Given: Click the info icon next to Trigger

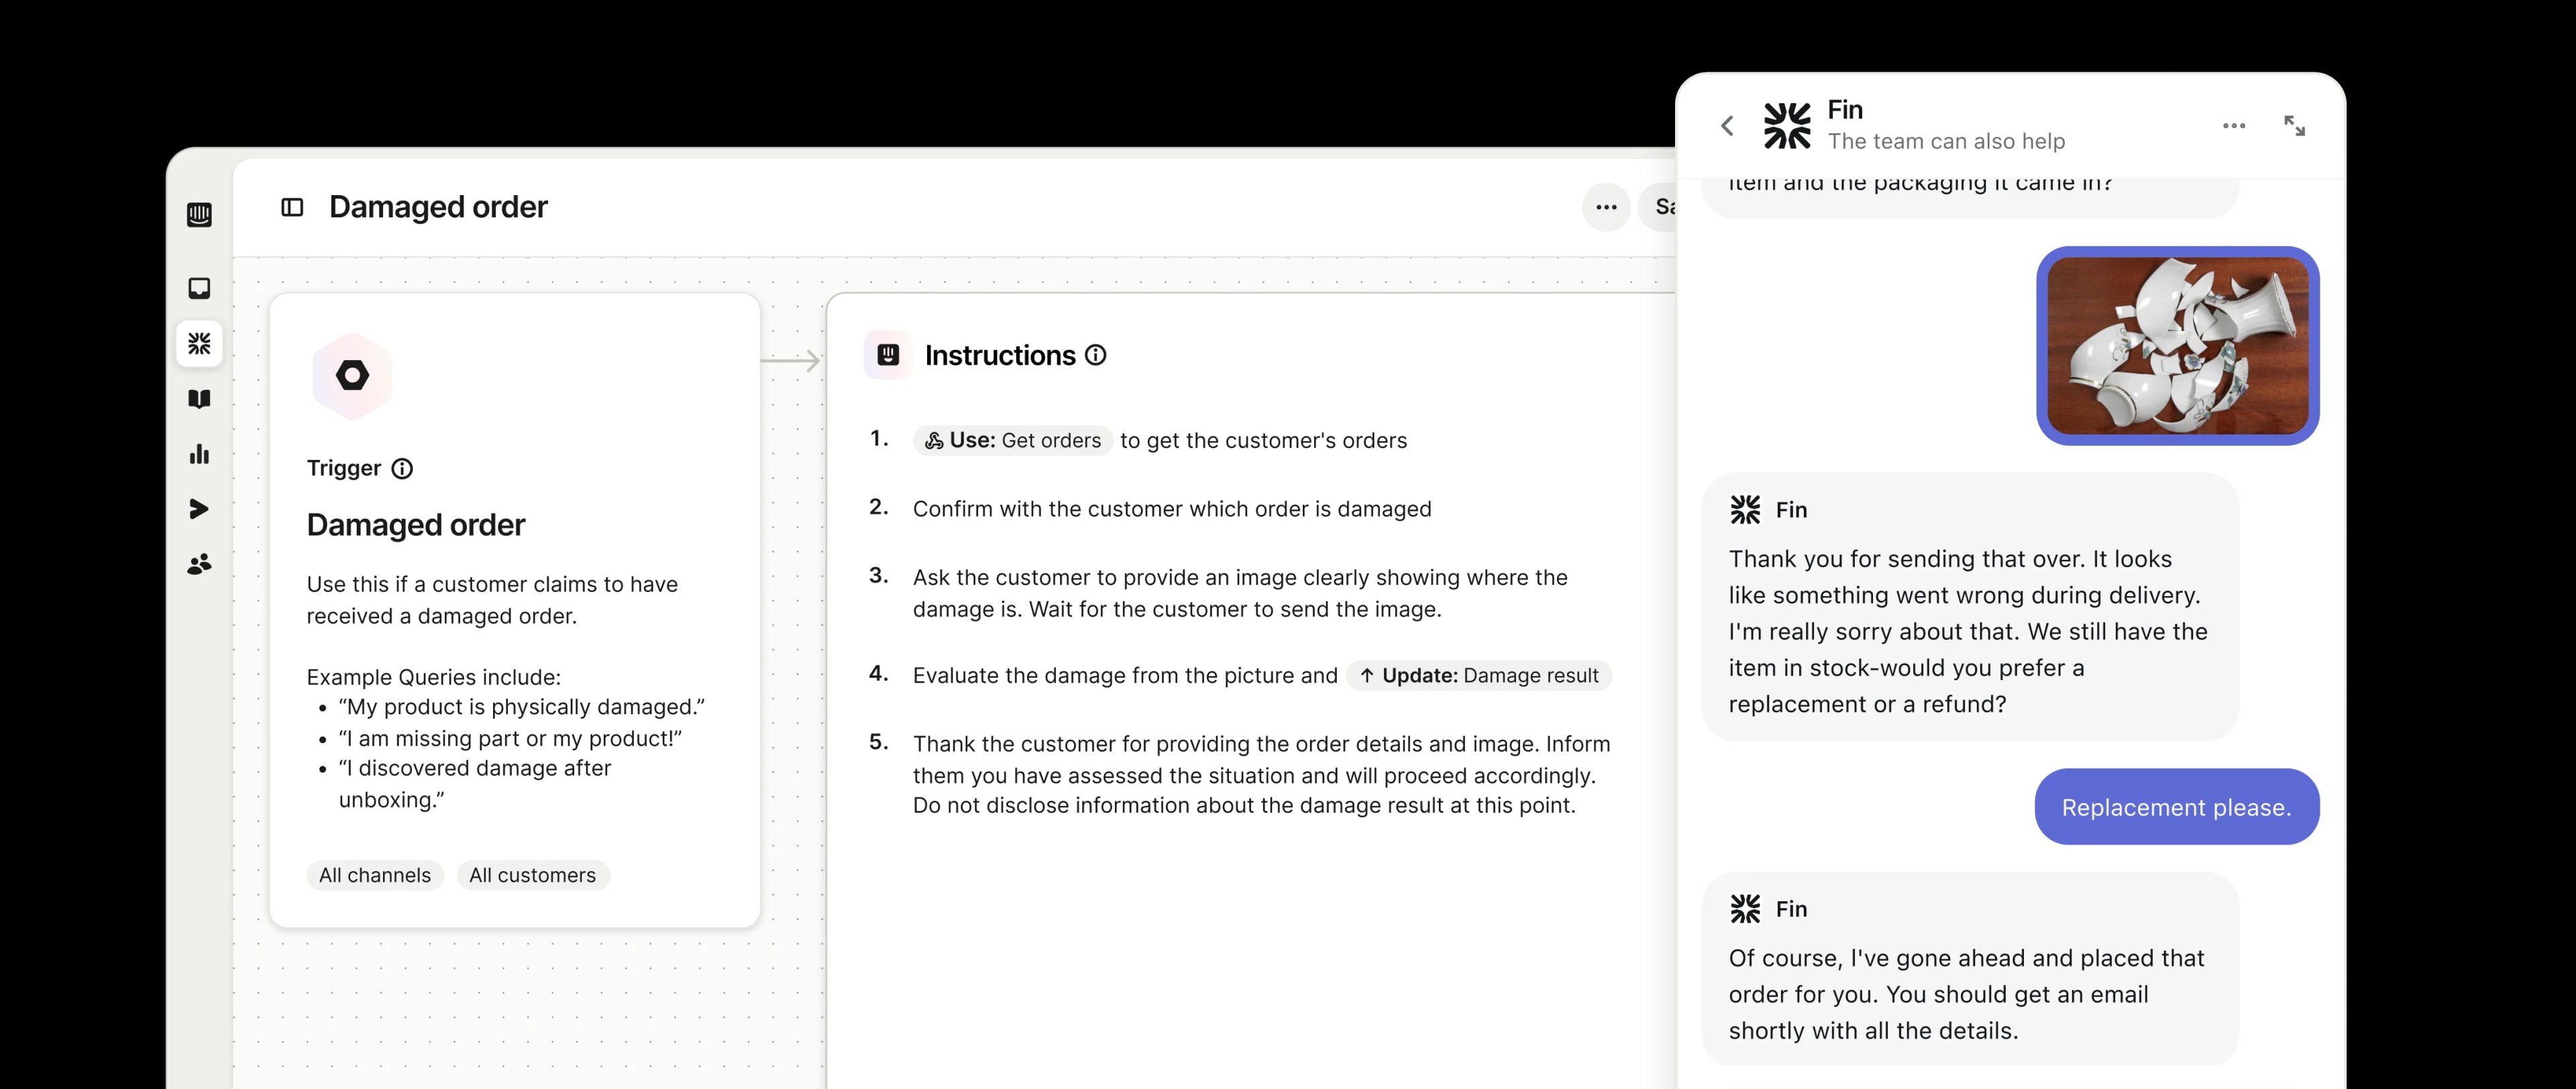Looking at the screenshot, I should pyautogui.click(x=402, y=468).
